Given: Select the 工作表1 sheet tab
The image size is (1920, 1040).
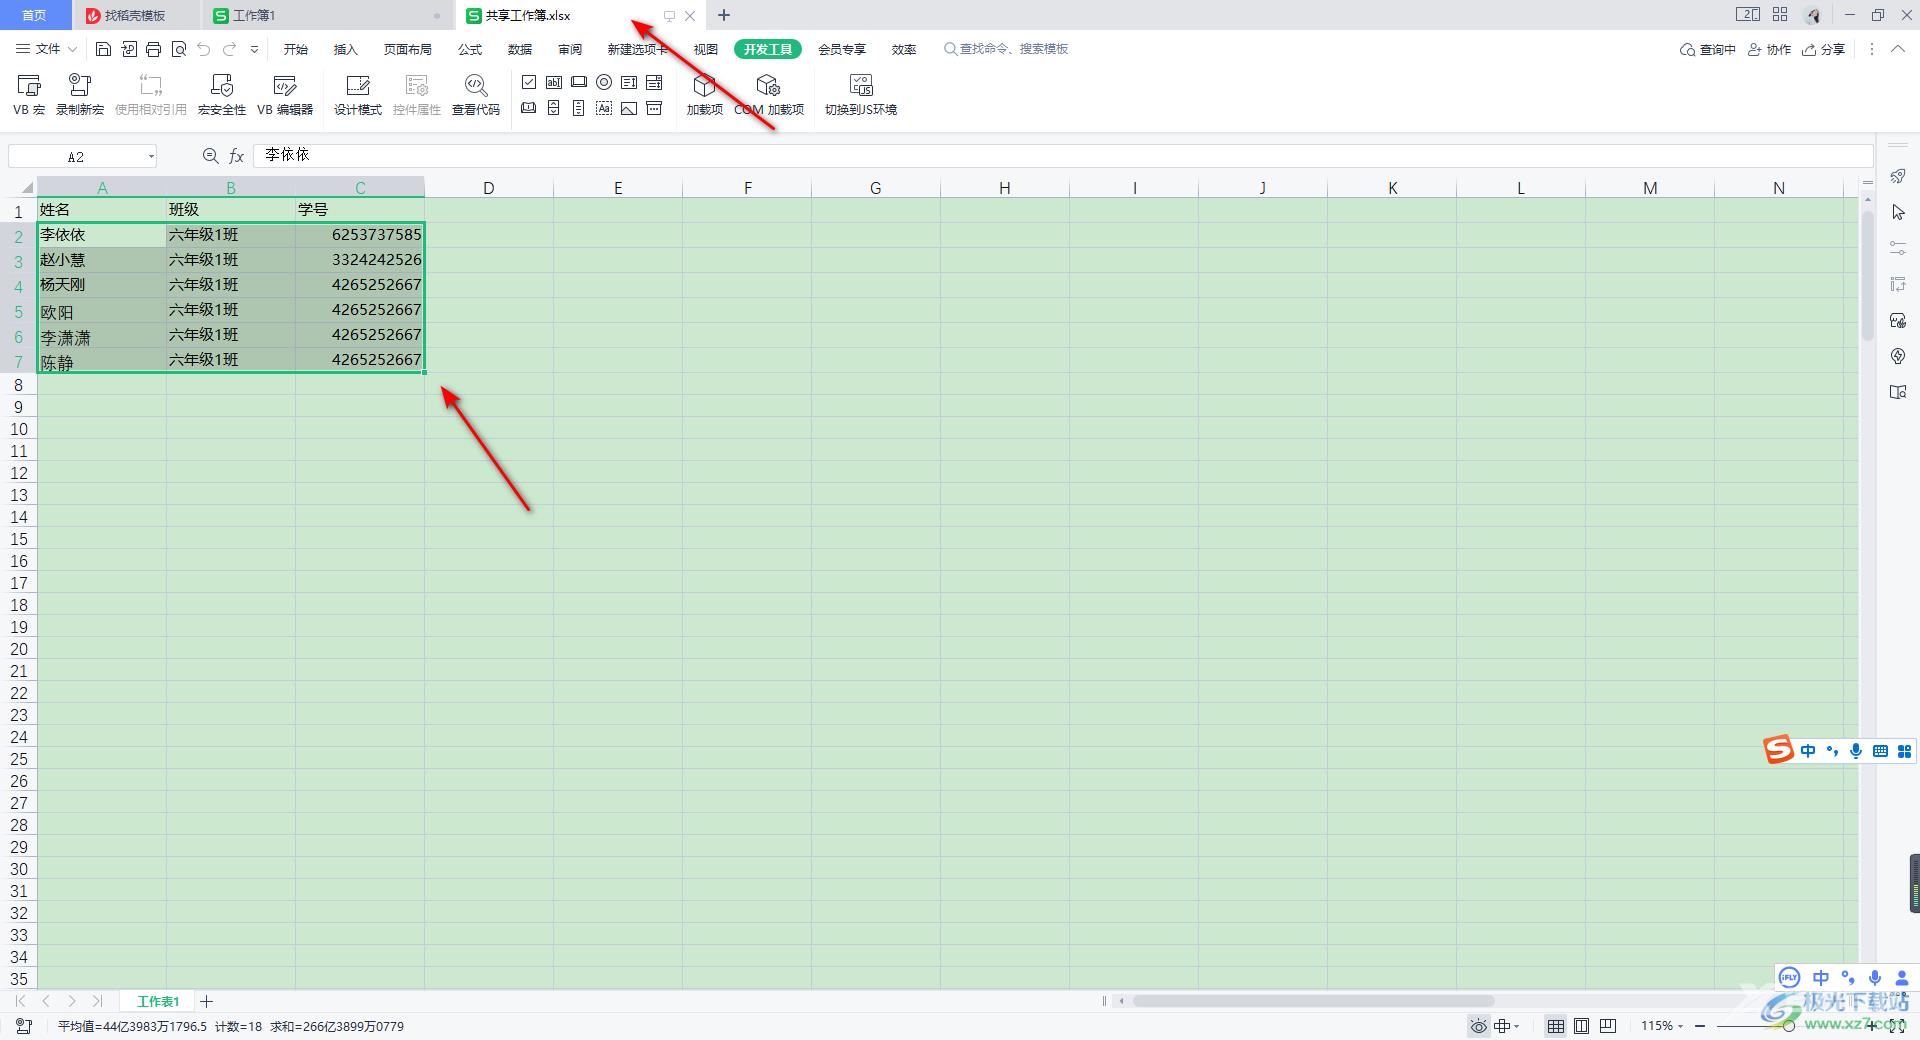Looking at the screenshot, I should tap(158, 1001).
